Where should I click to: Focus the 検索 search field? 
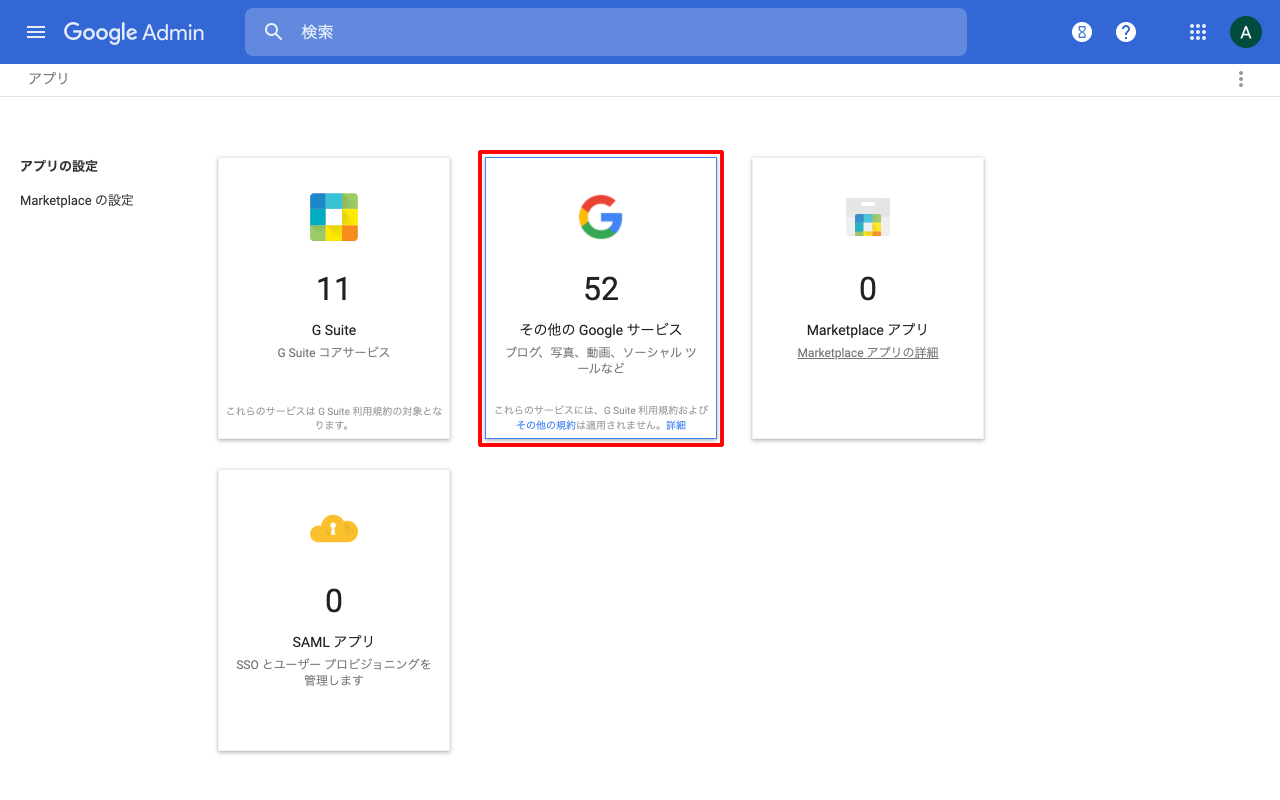click(605, 32)
